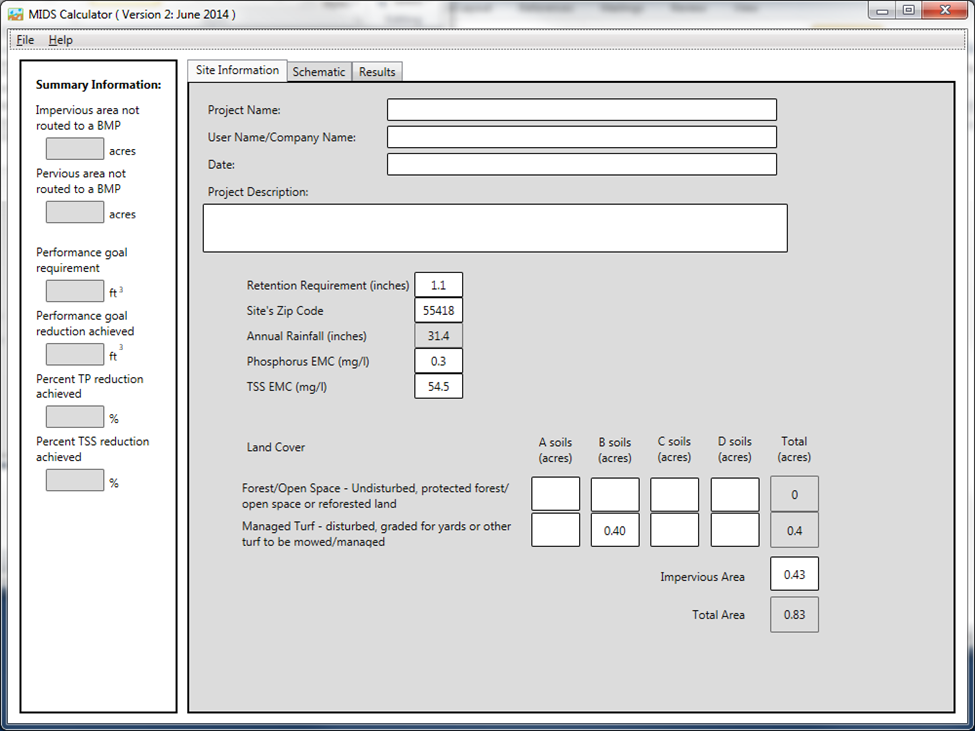The image size is (975, 731).
Task: Open the Help menu
Action: (60, 40)
